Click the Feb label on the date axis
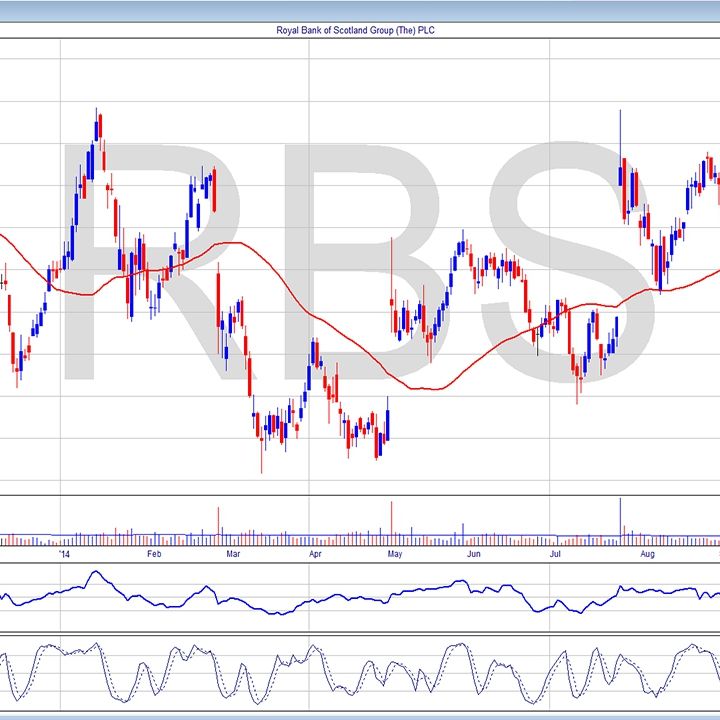This screenshot has height=720, width=720. [154, 553]
